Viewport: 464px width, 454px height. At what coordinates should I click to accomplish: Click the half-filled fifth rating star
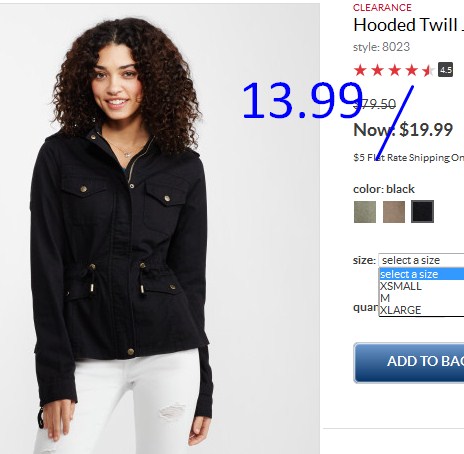pos(428,70)
